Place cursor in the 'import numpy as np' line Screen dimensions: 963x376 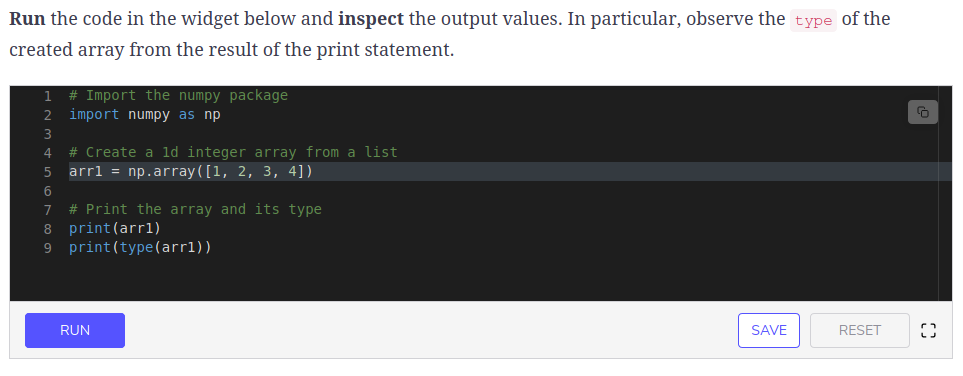pyautogui.click(x=145, y=114)
